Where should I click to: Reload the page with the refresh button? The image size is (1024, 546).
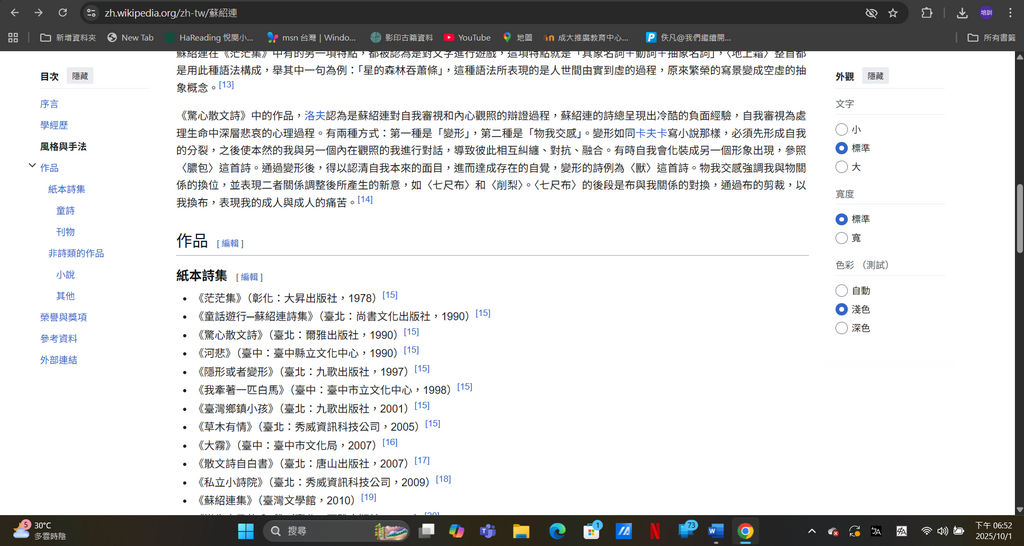[x=62, y=13]
